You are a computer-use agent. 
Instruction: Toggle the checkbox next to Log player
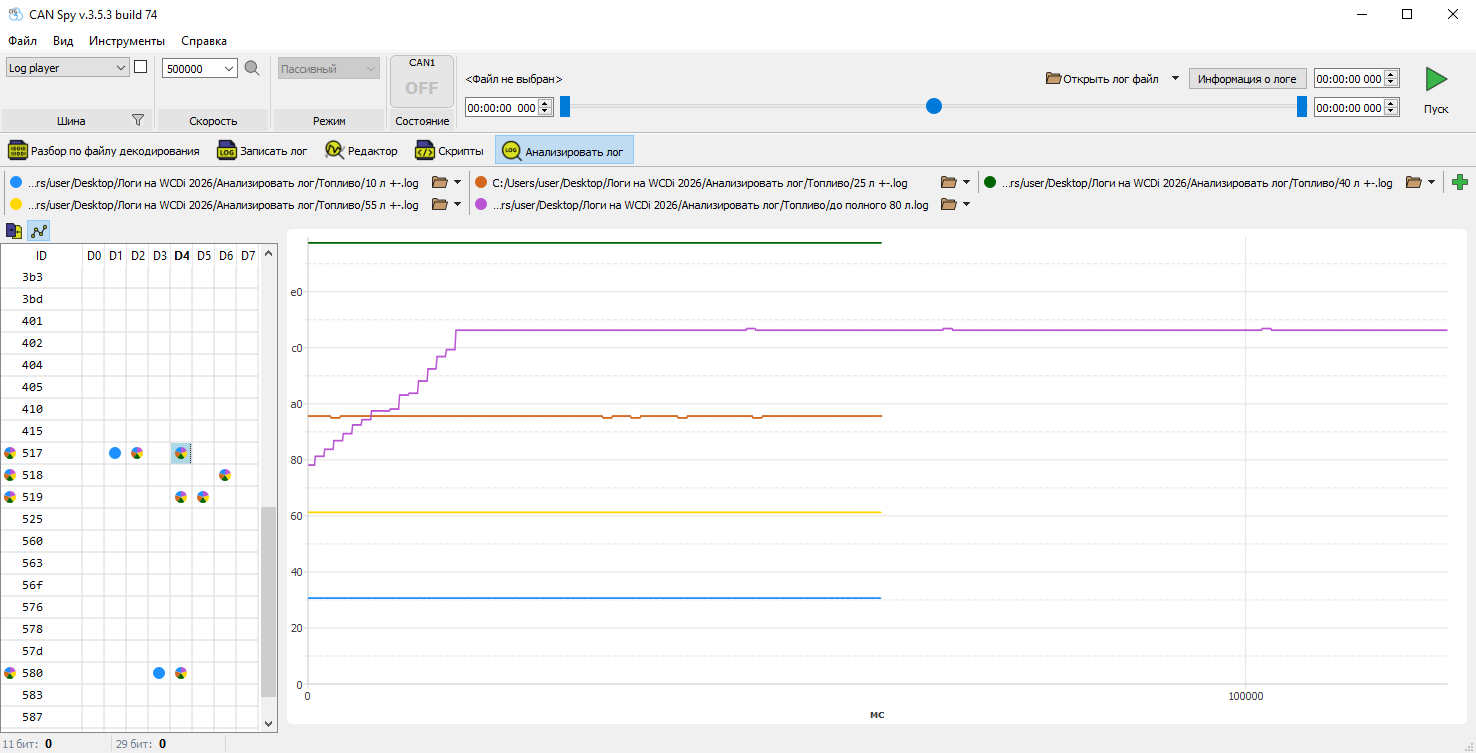coord(141,67)
